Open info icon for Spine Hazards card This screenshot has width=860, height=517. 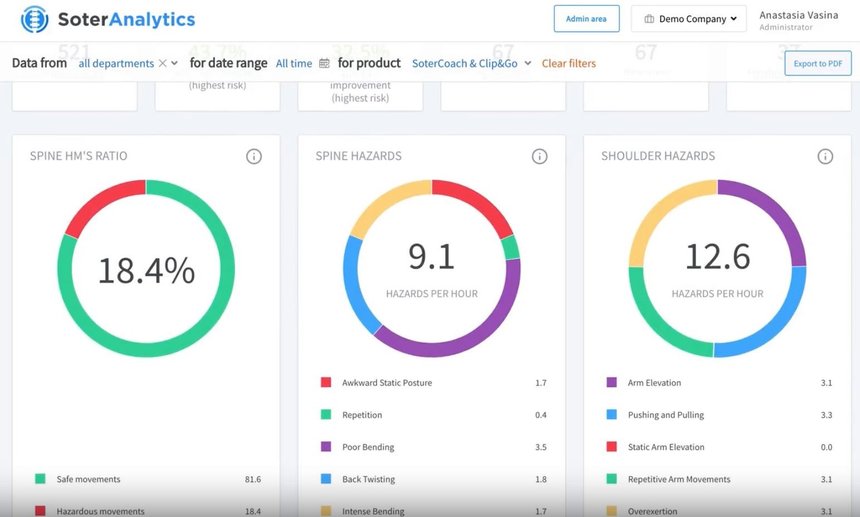click(540, 156)
